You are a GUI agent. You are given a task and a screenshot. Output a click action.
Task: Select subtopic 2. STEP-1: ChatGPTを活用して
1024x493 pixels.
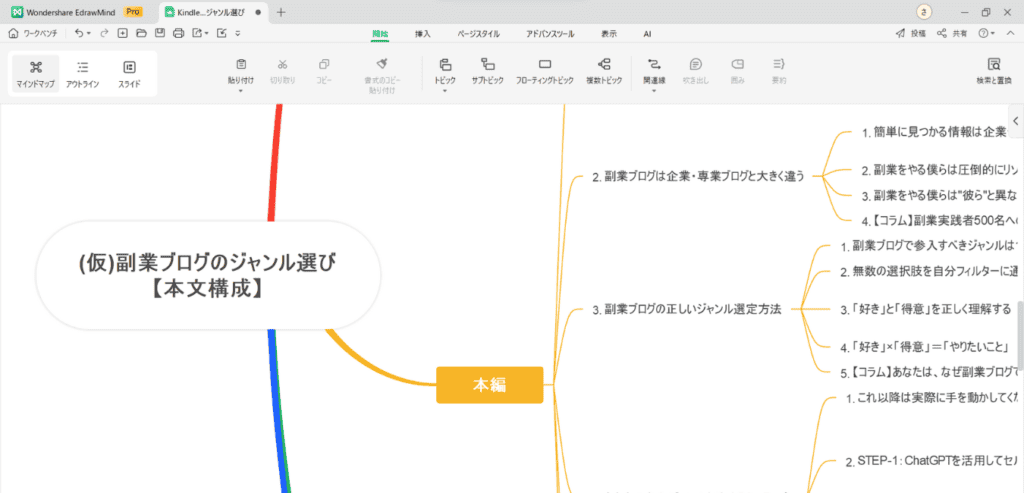point(933,462)
